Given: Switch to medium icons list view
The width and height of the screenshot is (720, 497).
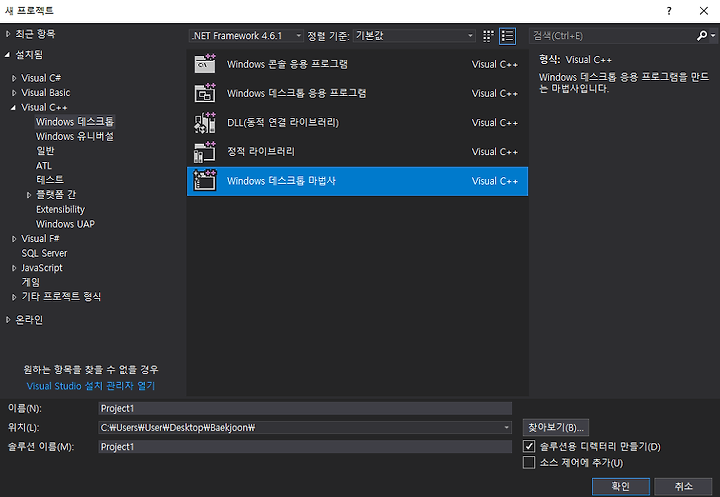Looking at the screenshot, I should pyautogui.click(x=507, y=36).
